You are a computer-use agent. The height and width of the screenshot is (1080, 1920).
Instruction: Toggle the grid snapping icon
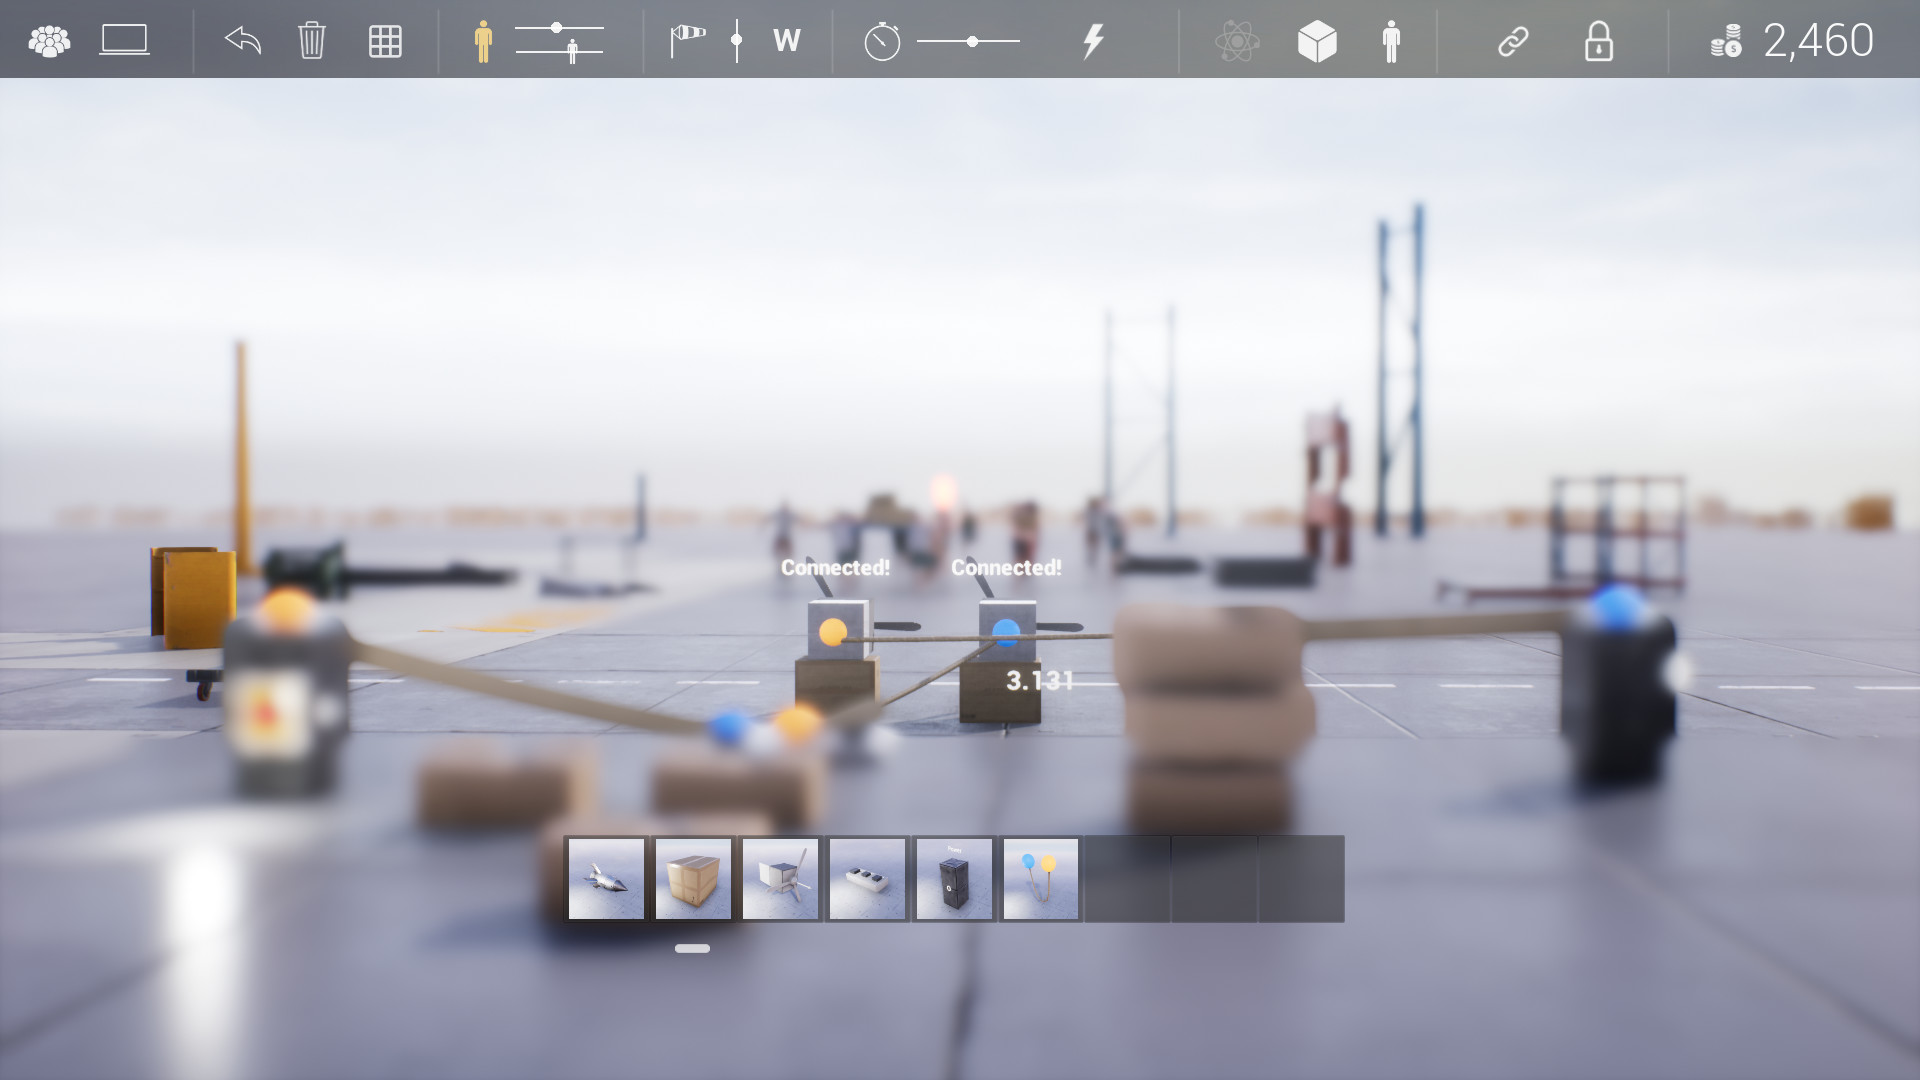385,41
